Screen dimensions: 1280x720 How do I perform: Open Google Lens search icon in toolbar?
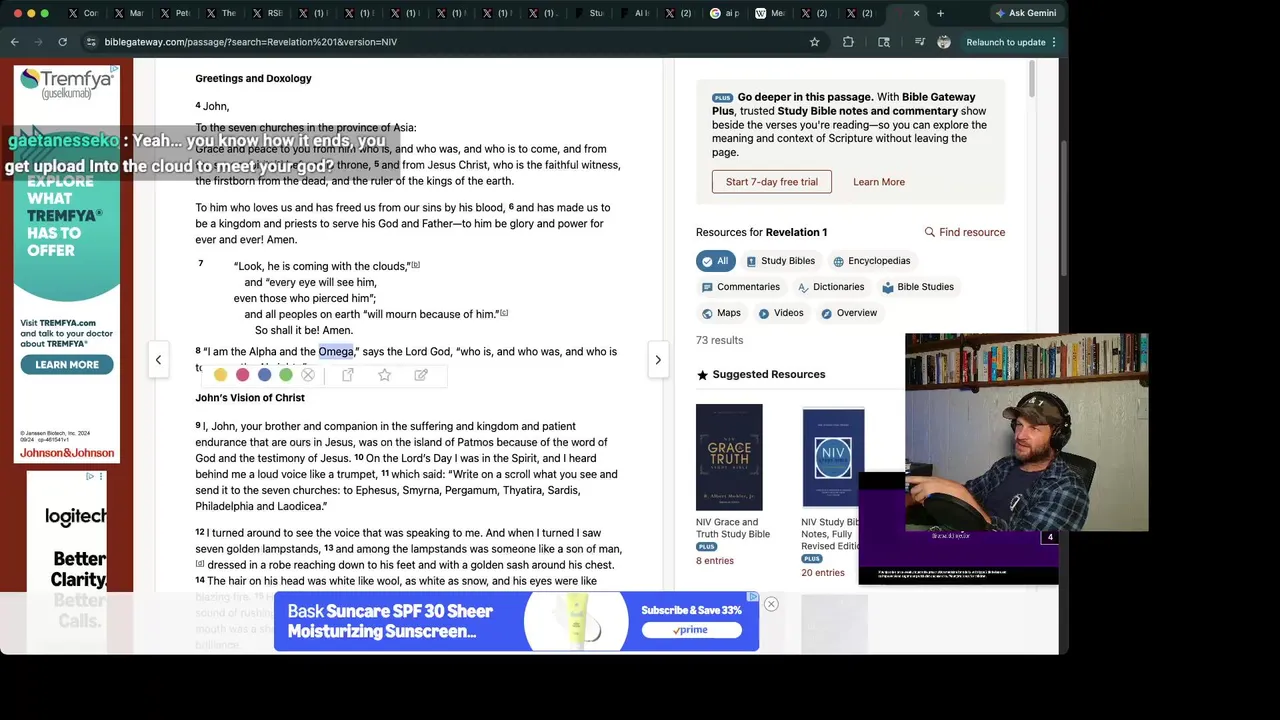pos(884,42)
